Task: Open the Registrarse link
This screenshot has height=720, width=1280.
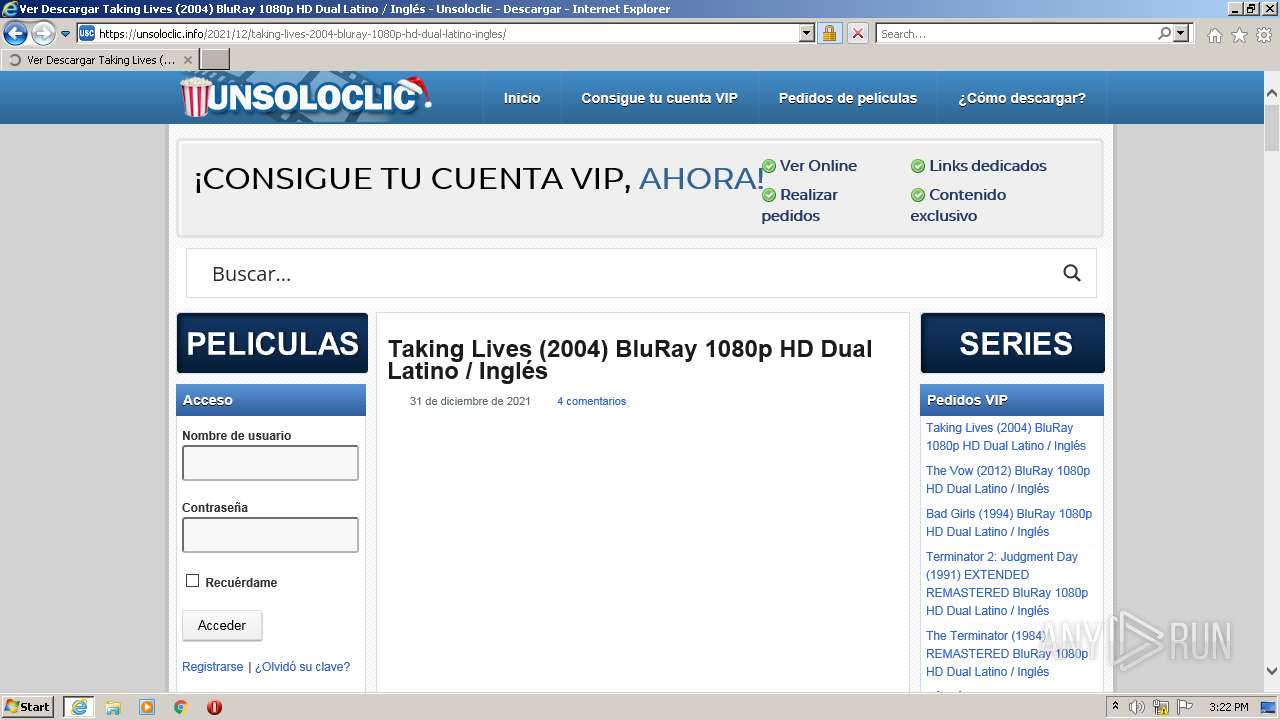Action: 213,667
